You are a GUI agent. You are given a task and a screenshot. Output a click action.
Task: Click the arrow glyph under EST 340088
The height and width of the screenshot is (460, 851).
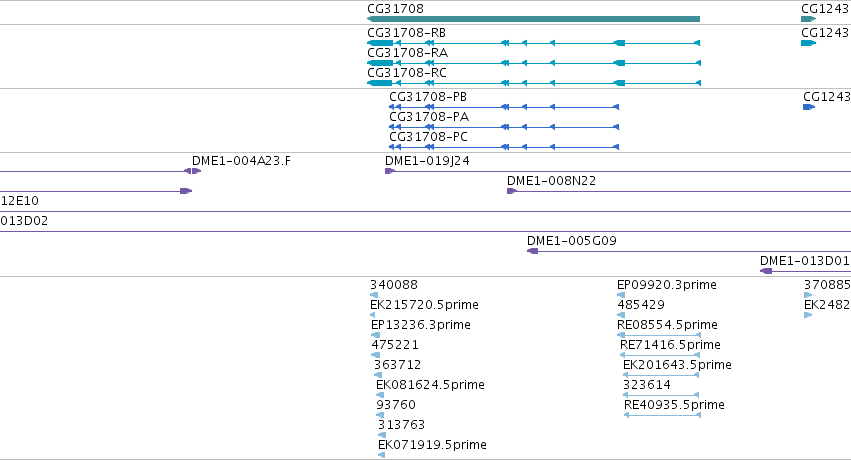374,295
